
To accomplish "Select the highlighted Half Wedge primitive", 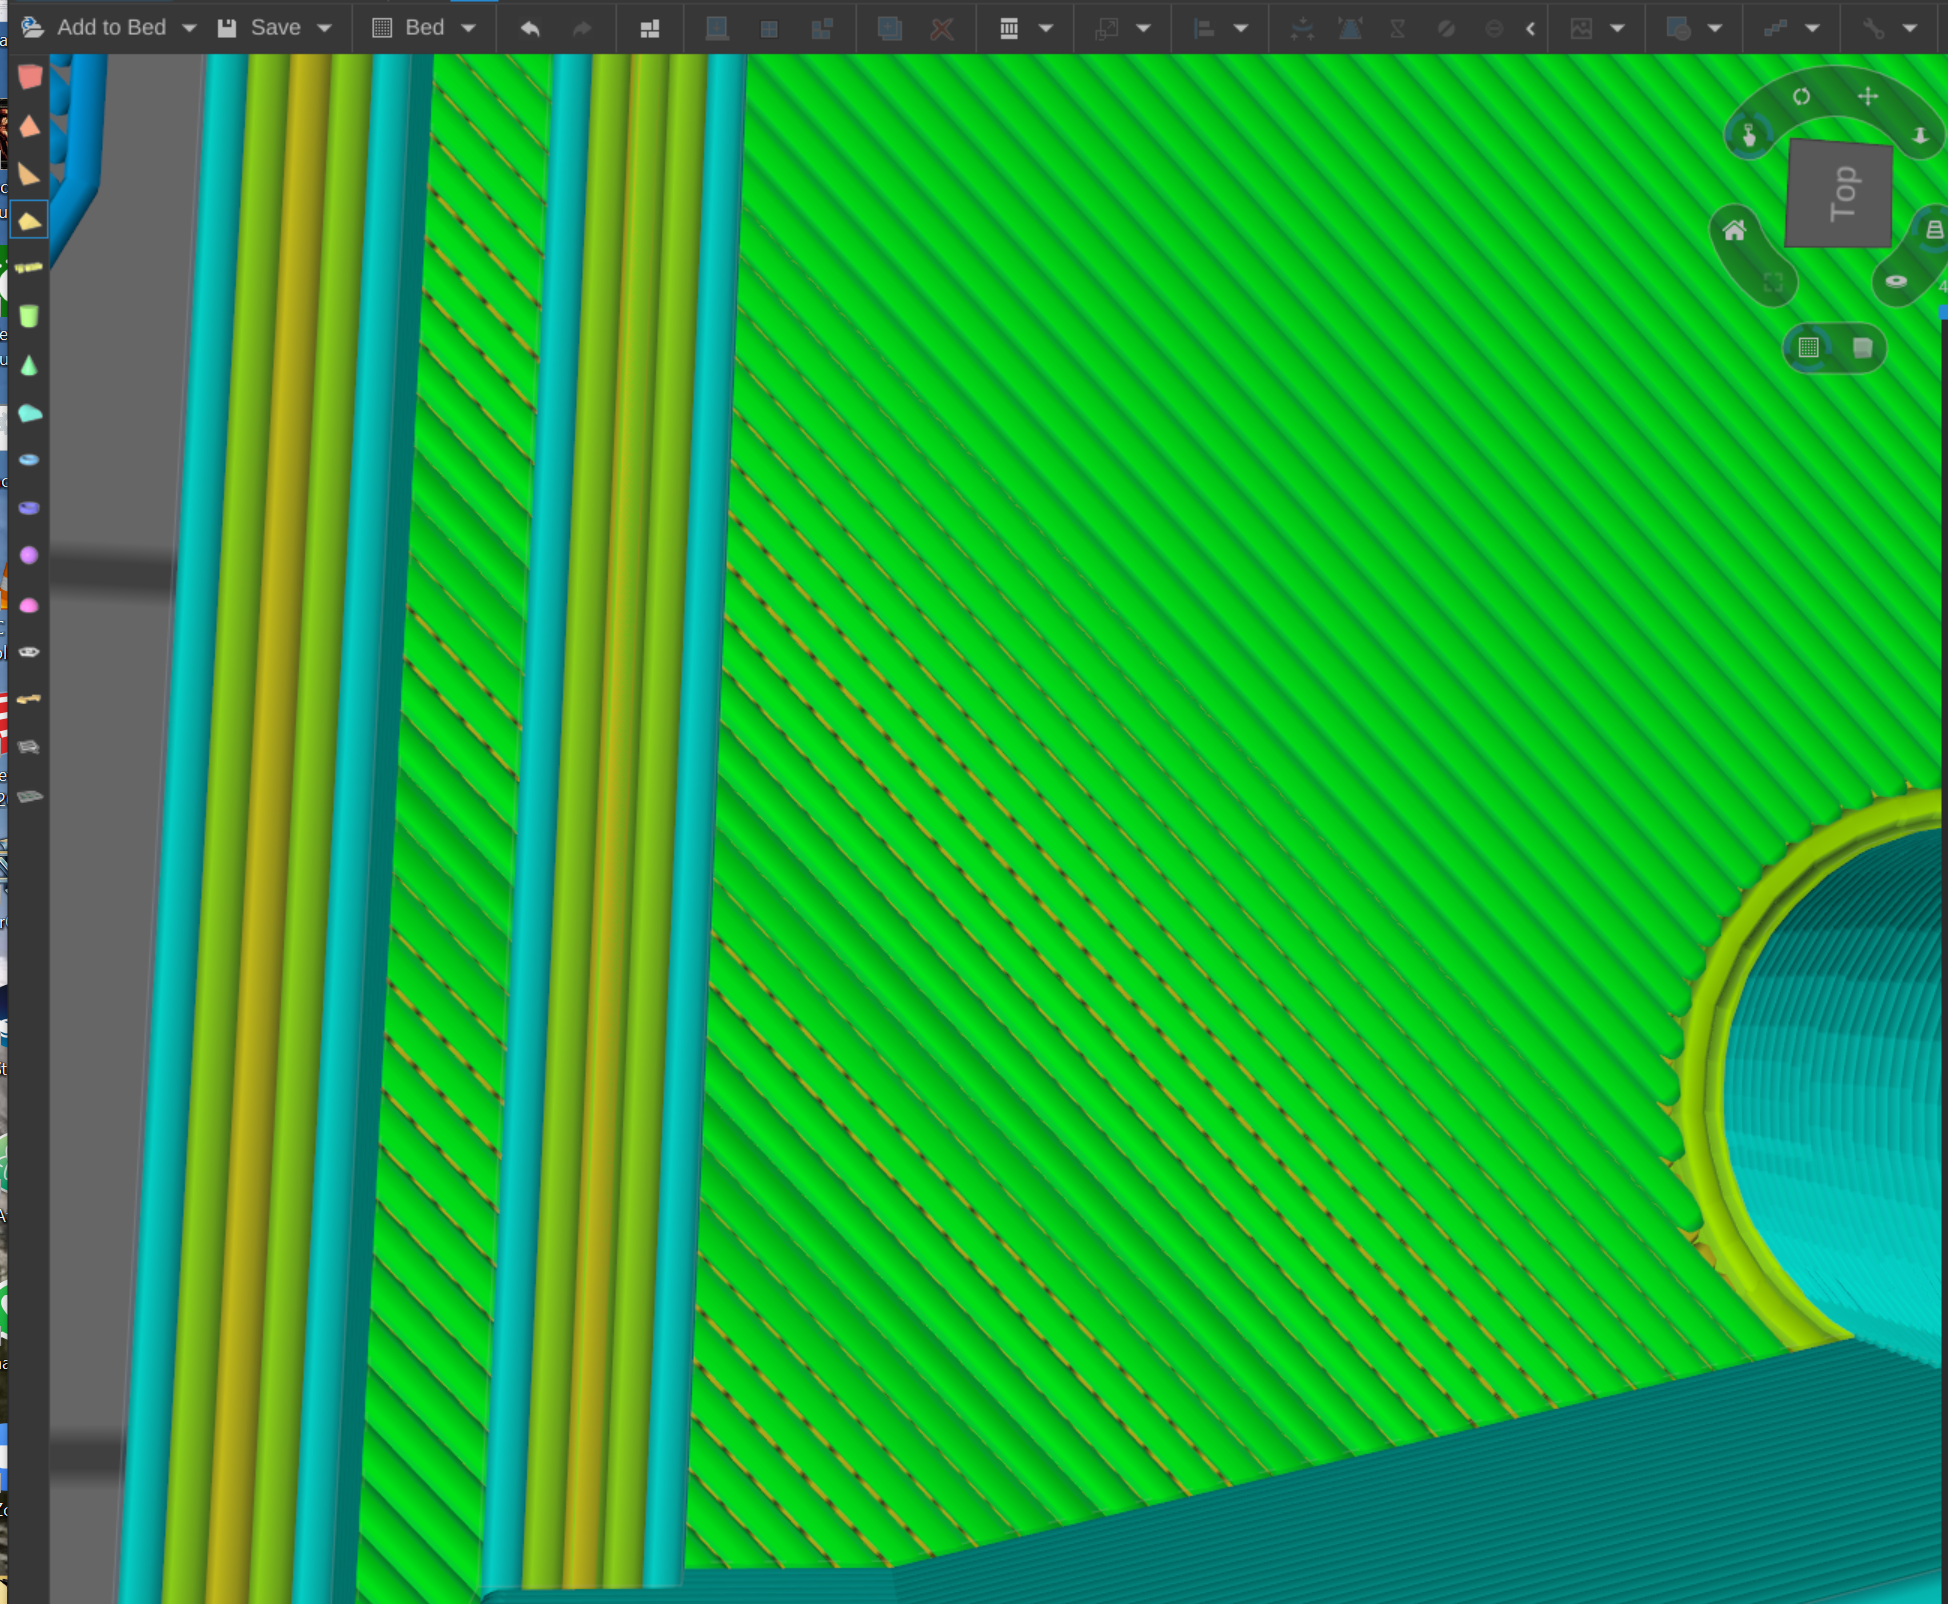I will 29,221.
